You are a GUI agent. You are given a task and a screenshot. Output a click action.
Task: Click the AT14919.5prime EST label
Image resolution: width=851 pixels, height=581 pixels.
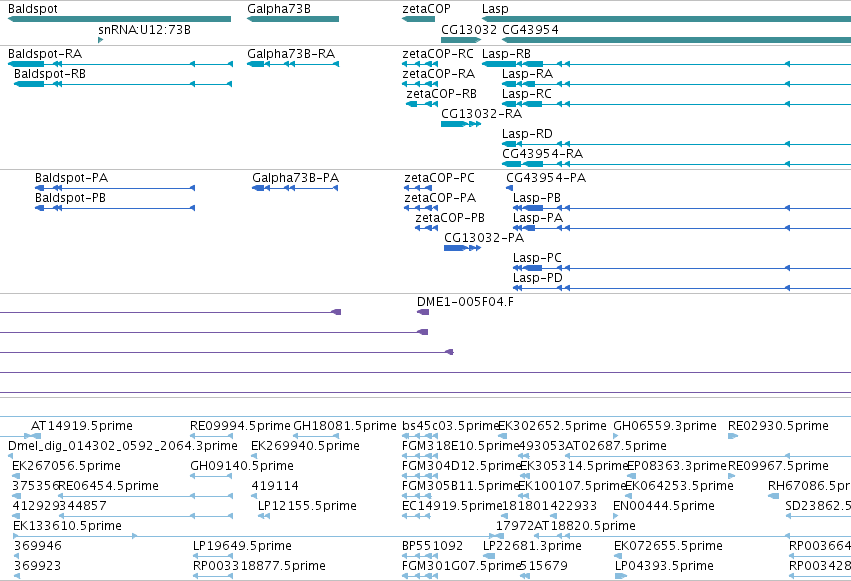[x=82, y=426]
